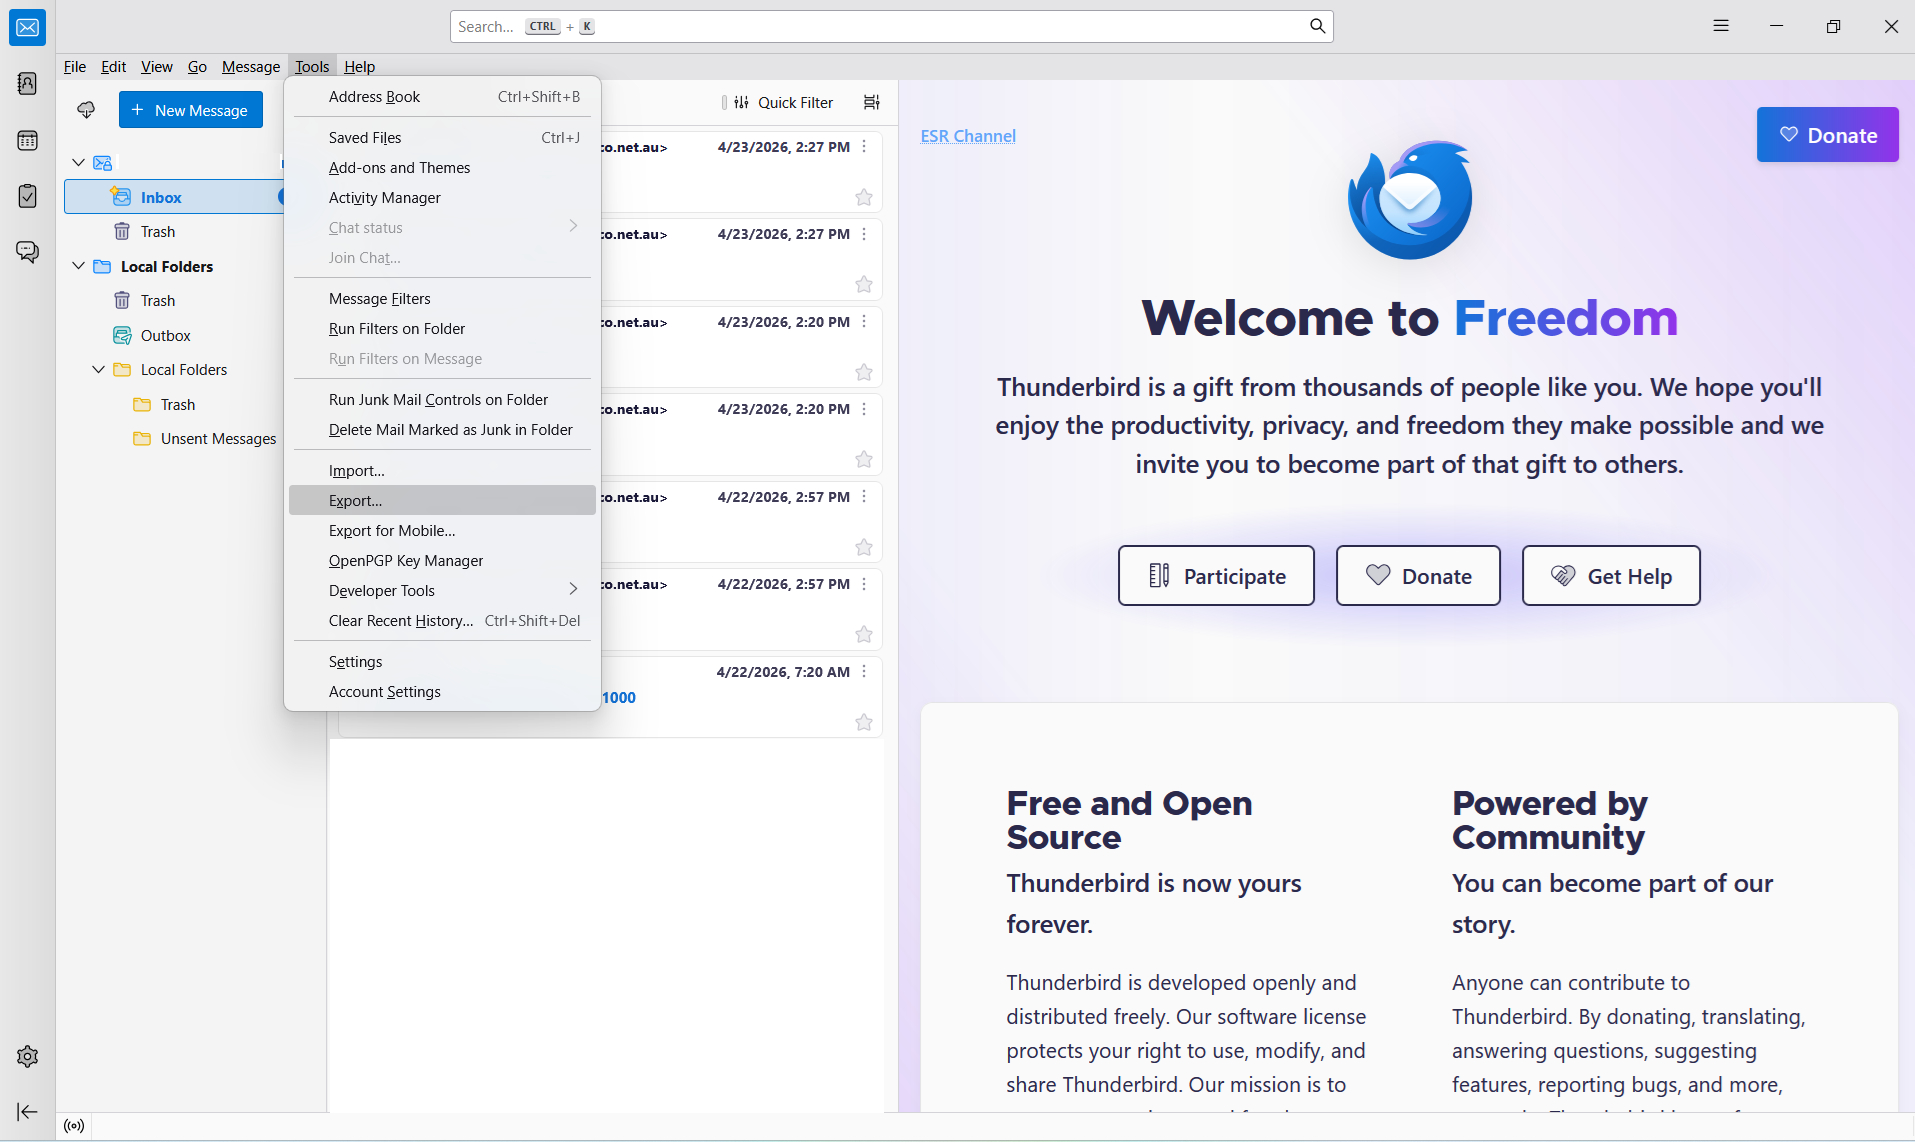This screenshot has height=1142, width=1915.
Task: Click the Get Messages cloud icon
Action: 86,110
